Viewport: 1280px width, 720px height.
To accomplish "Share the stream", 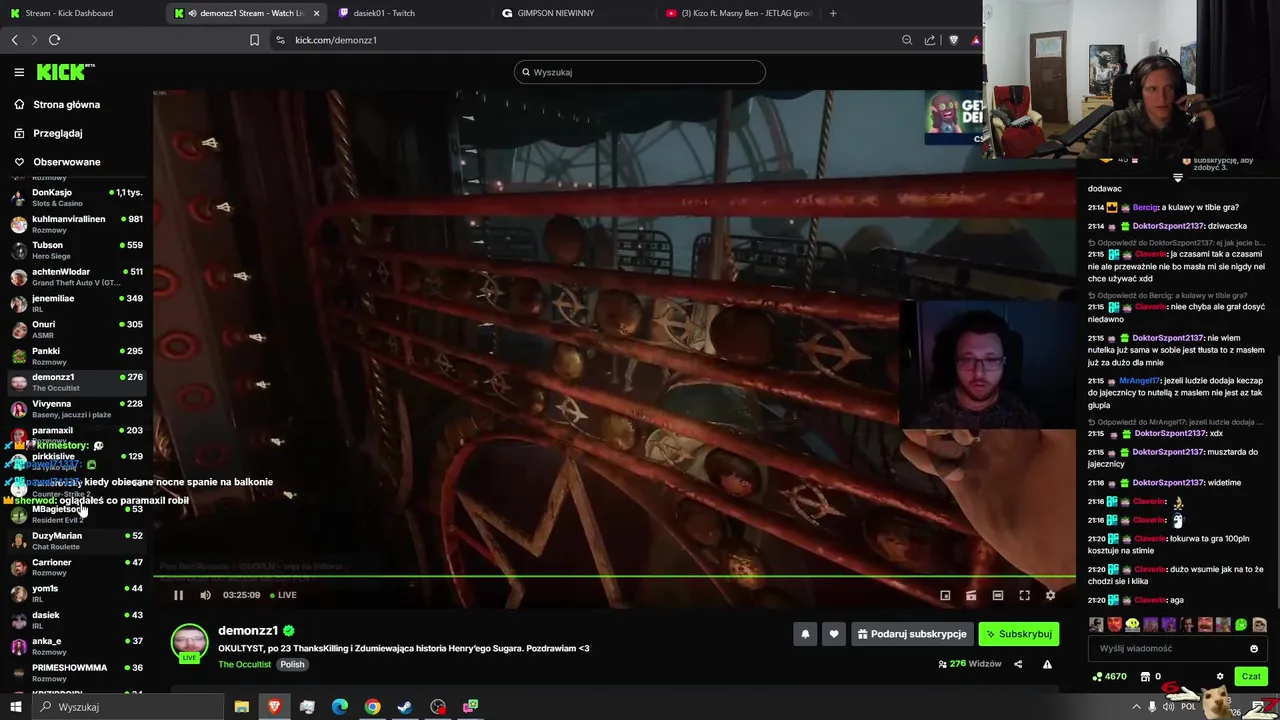I will (x=1018, y=664).
